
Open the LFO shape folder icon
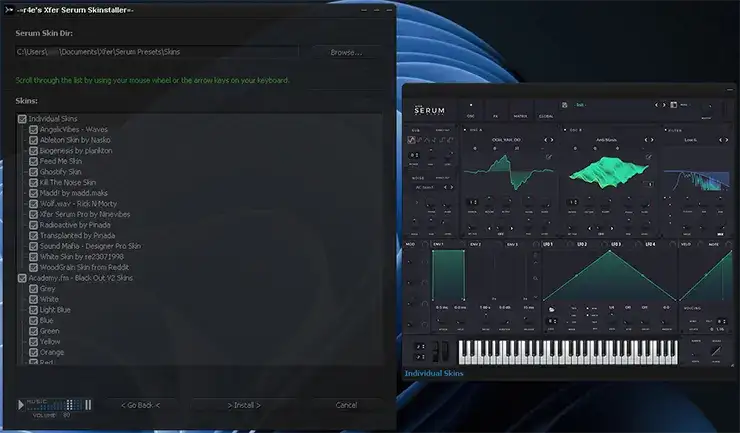(x=551, y=310)
